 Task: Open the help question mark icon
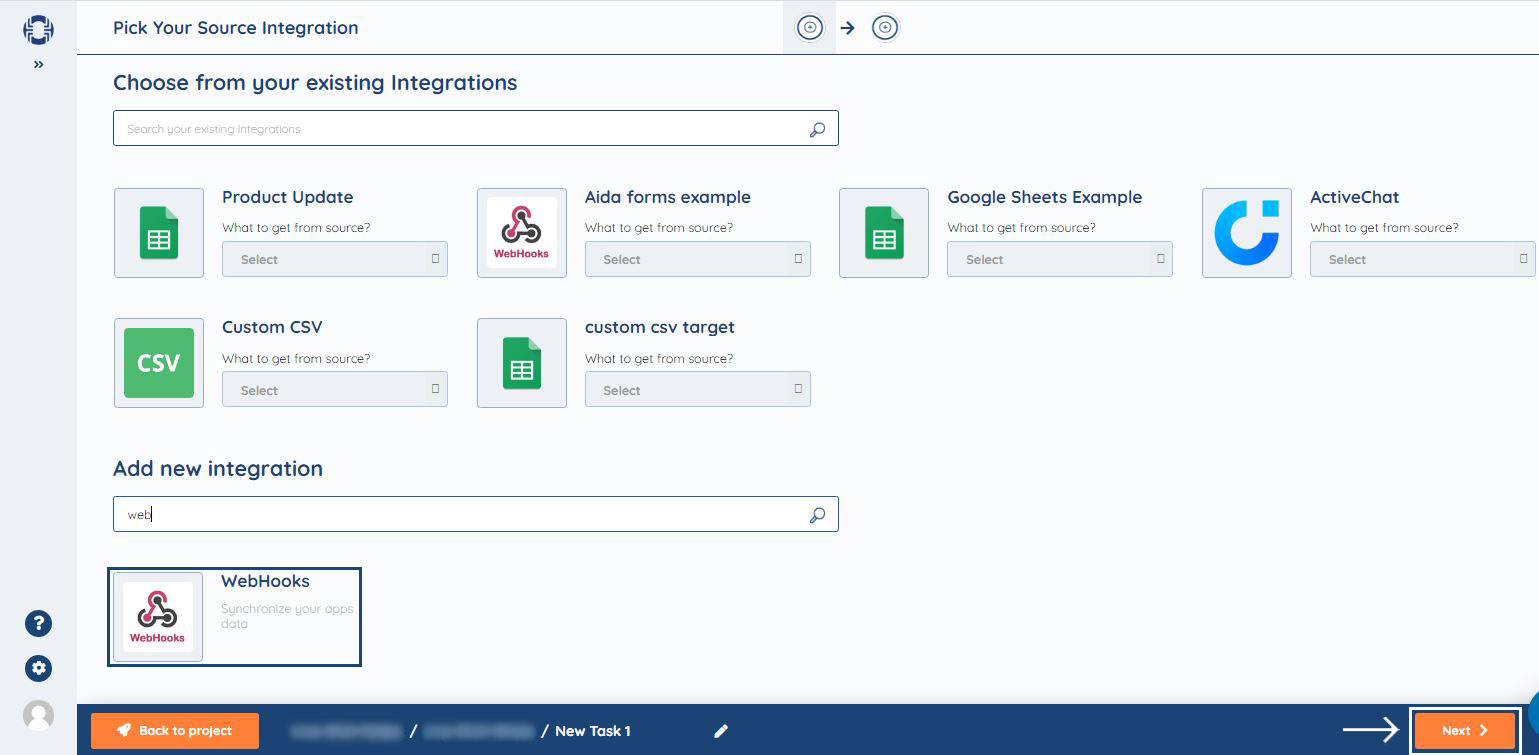coord(38,623)
